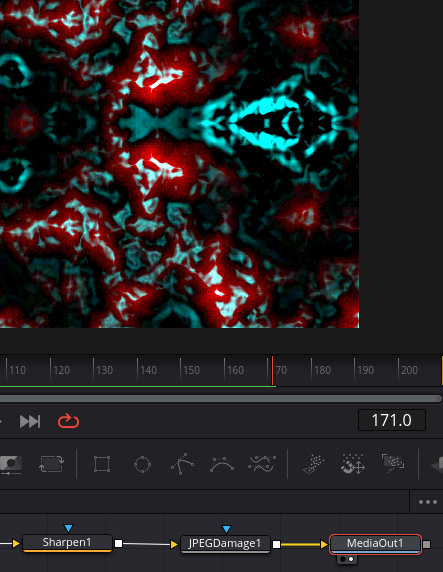Click the particle magnet-and-arrows tool icon
This screenshot has width=443, height=572.
(353, 464)
